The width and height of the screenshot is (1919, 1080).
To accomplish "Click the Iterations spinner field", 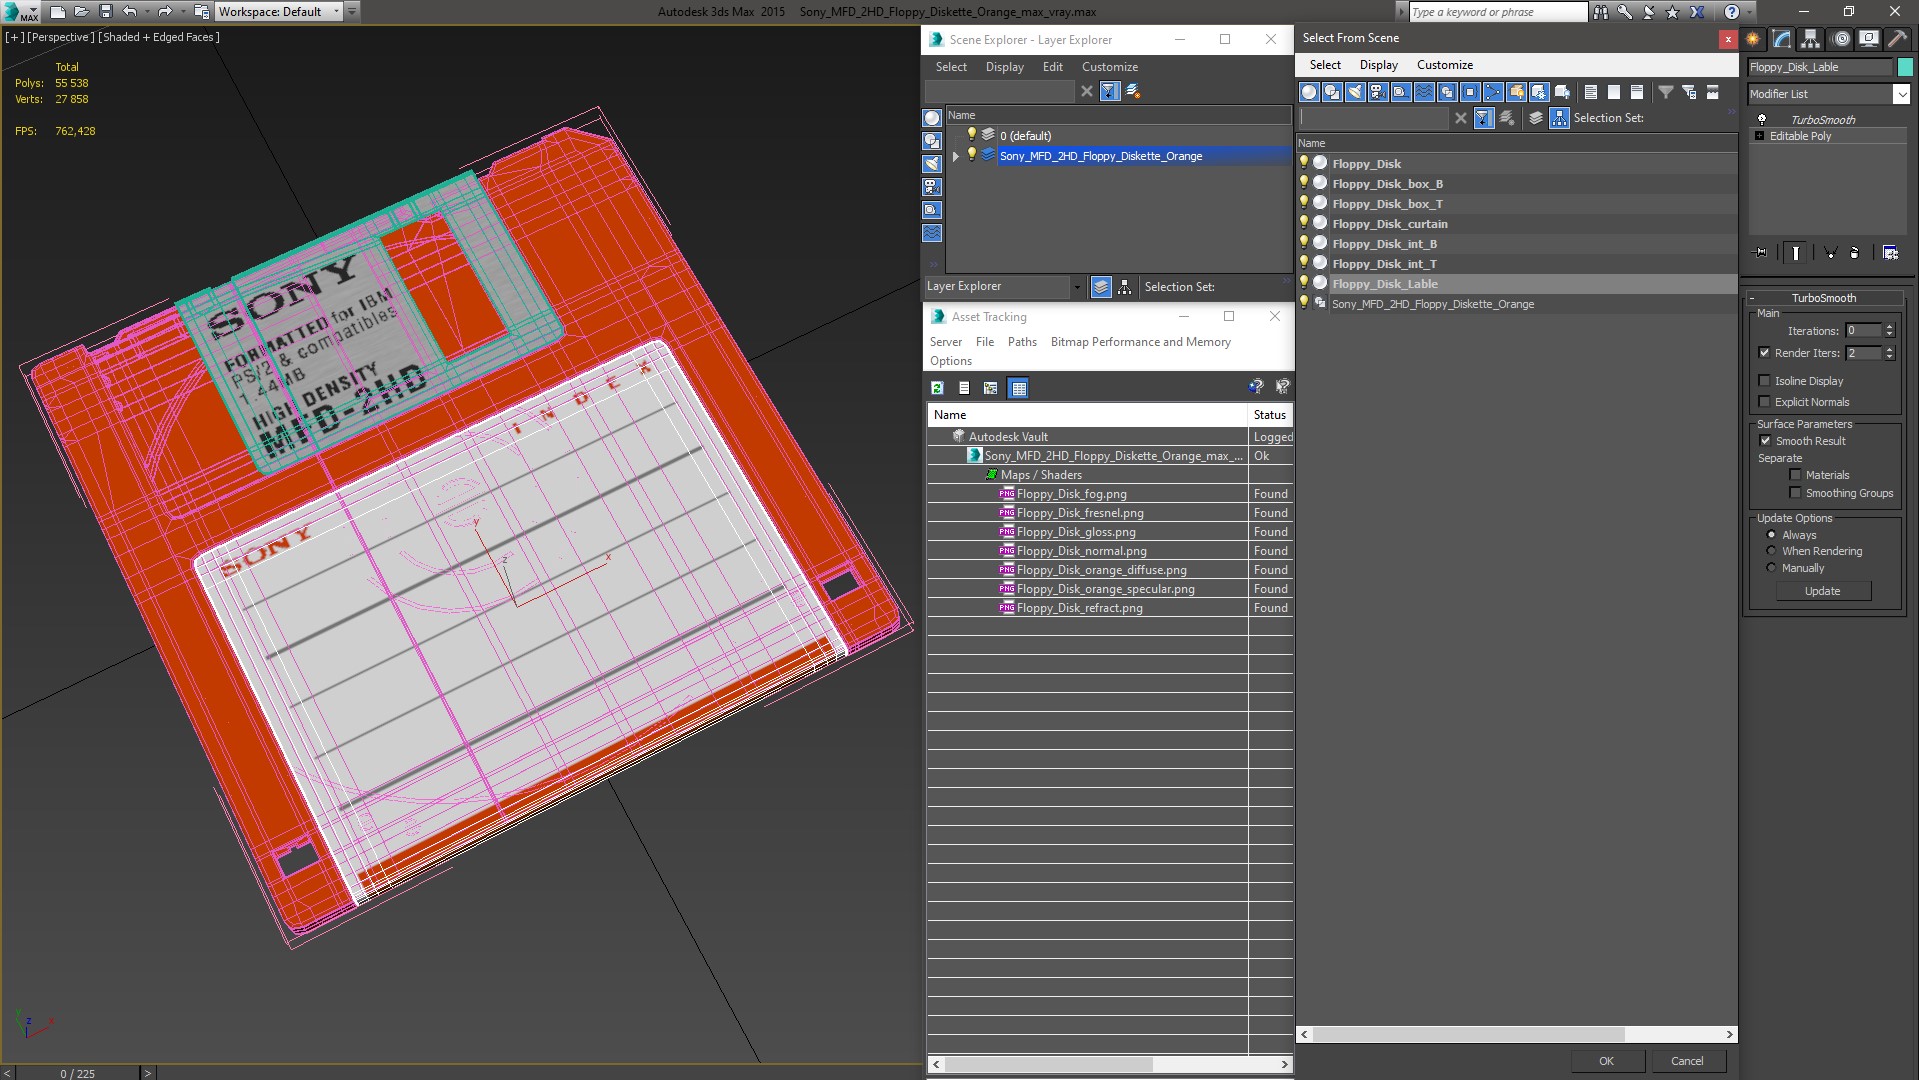I will [1863, 331].
